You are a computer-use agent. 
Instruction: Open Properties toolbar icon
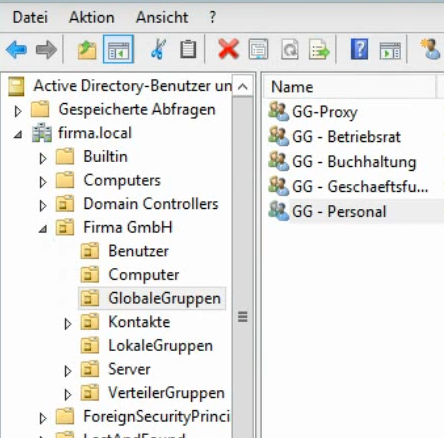click(x=258, y=49)
